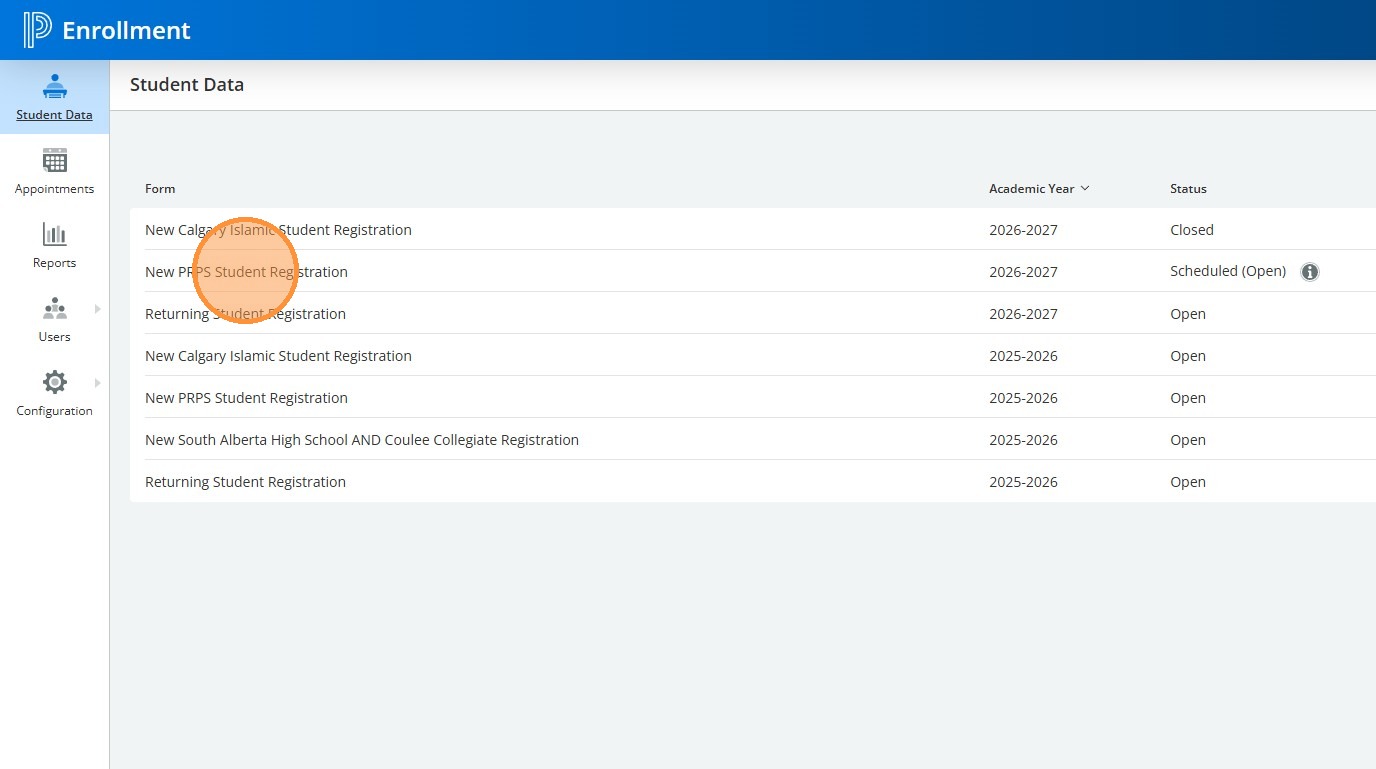
Task: Click the Student Data page heading
Action: pyautogui.click(x=187, y=85)
